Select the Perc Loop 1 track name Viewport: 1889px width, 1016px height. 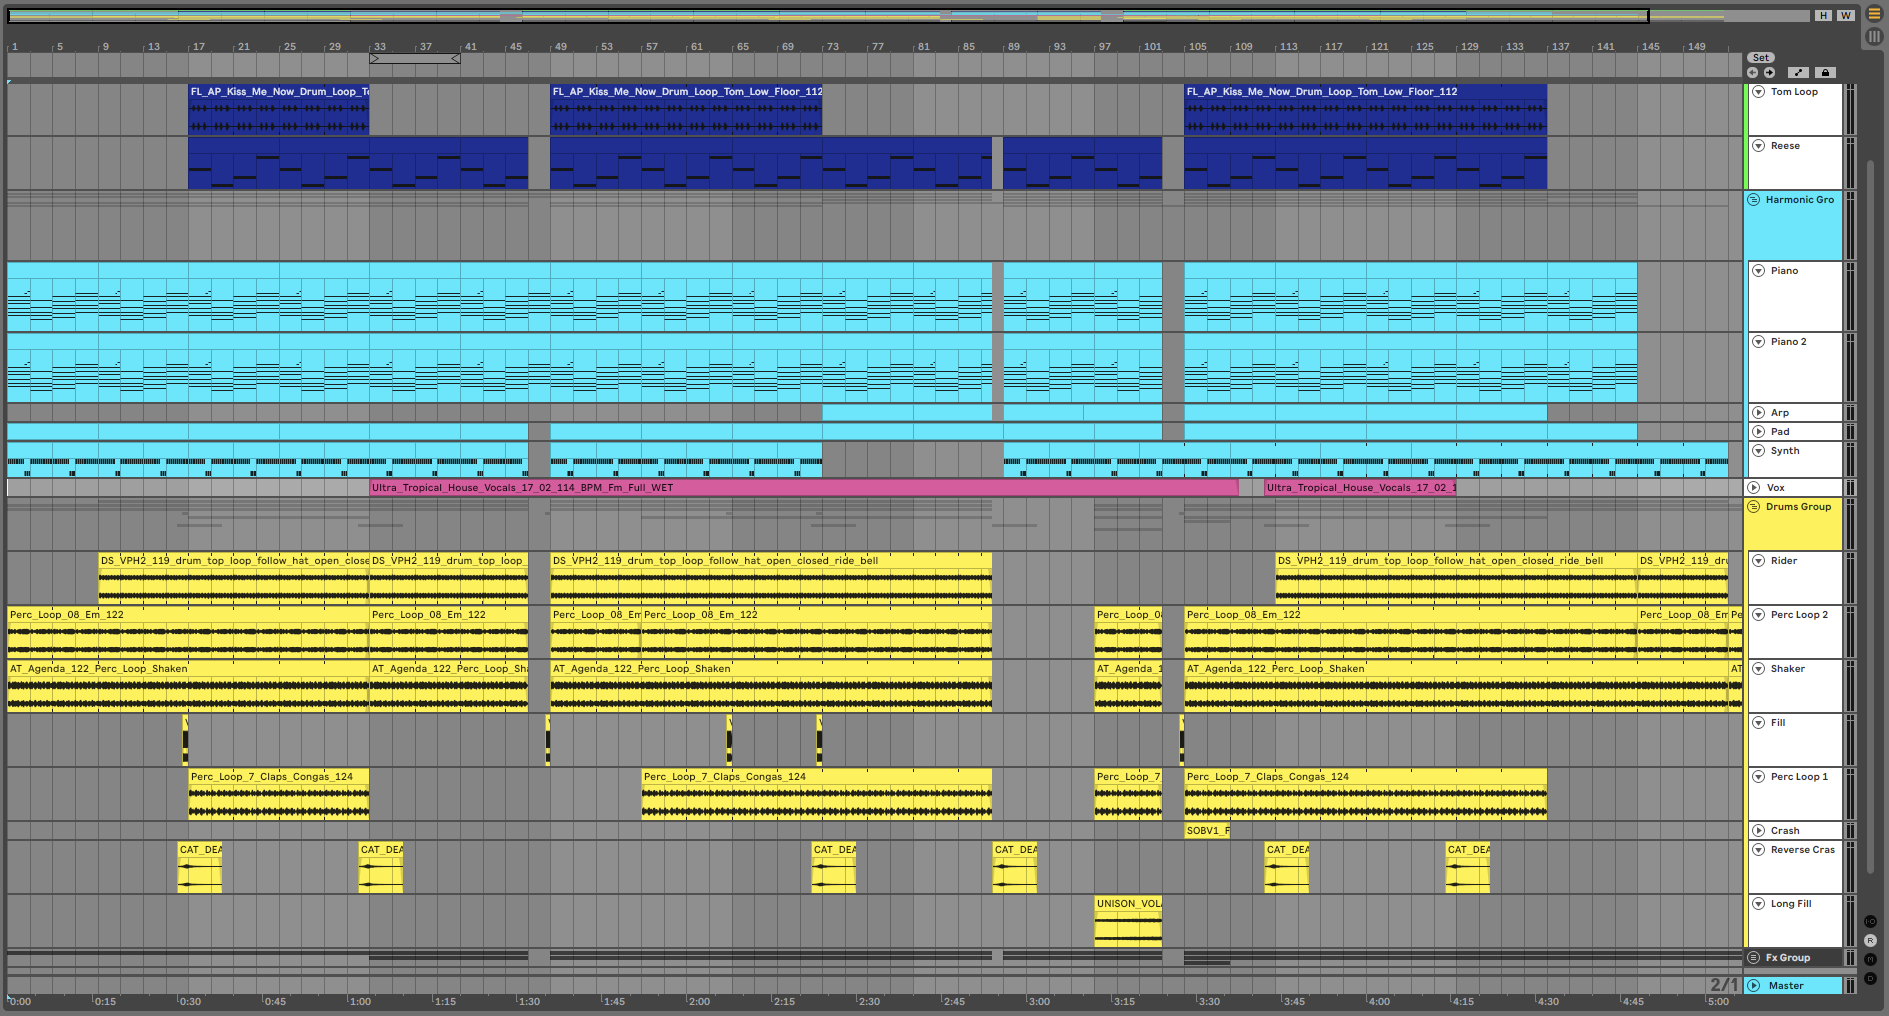tap(1799, 777)
